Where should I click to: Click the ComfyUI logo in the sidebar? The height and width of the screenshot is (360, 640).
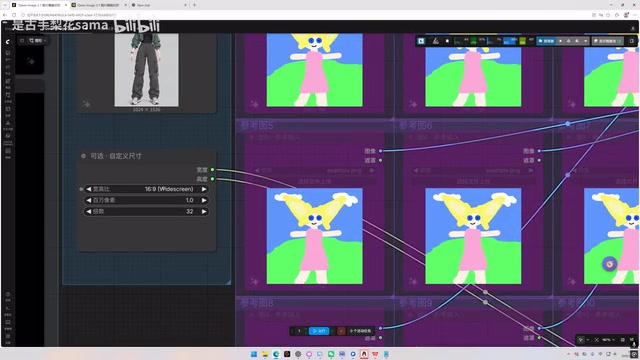click(8, 41)
